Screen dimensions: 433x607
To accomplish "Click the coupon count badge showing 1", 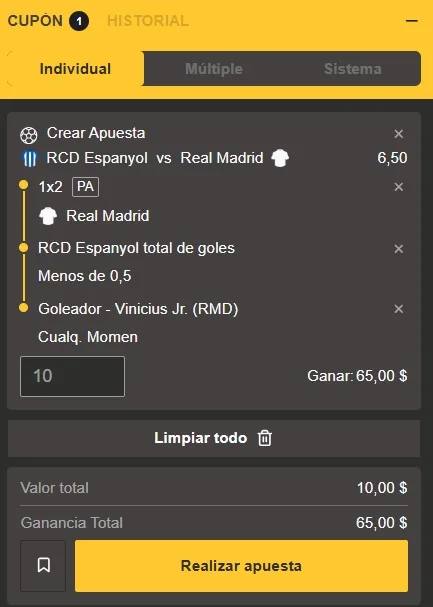I will pos(79,21).
